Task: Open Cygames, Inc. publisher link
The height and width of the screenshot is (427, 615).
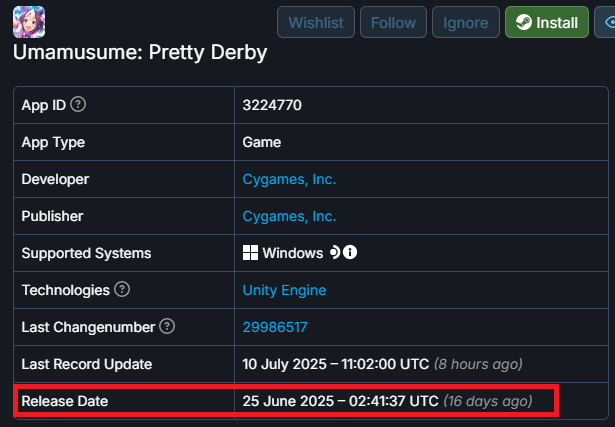Action: pyautogui.click(x=289, y=216)
